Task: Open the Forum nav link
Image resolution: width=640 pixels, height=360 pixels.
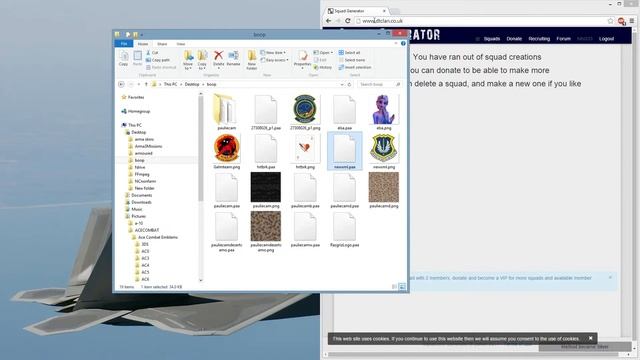Action: (x=563, y=39)
